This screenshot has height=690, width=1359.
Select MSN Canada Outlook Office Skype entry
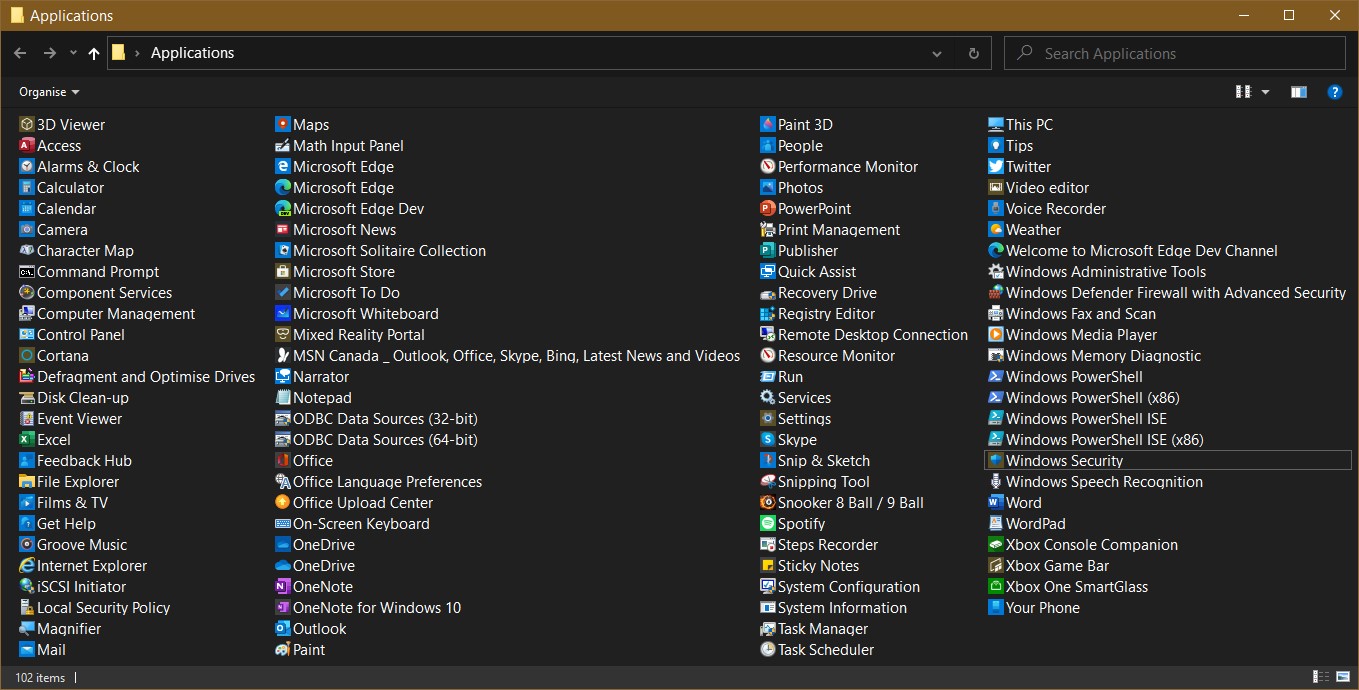[x=508, y=356]
